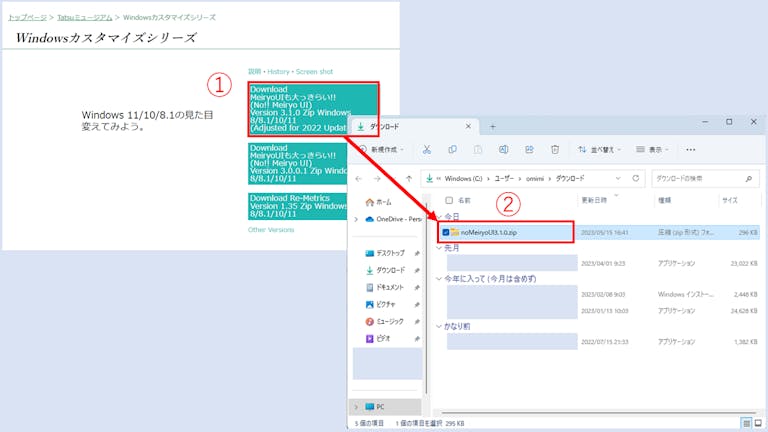This screenshot has height=432, width=768.
Task: Switch to large thumbnails view icon in status bar
Action: coord(758,423)
